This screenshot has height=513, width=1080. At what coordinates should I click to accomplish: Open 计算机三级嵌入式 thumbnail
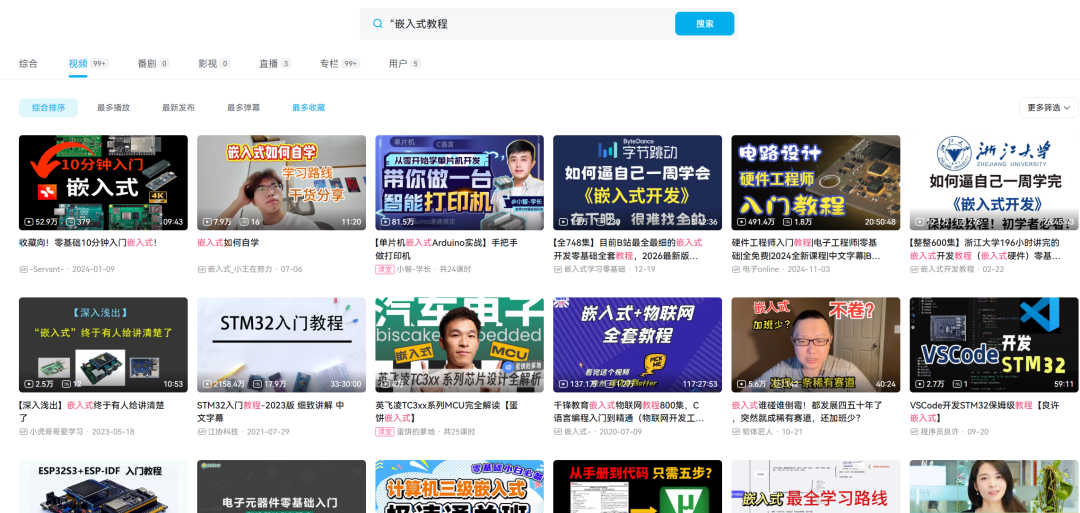[x=459, y=487]
